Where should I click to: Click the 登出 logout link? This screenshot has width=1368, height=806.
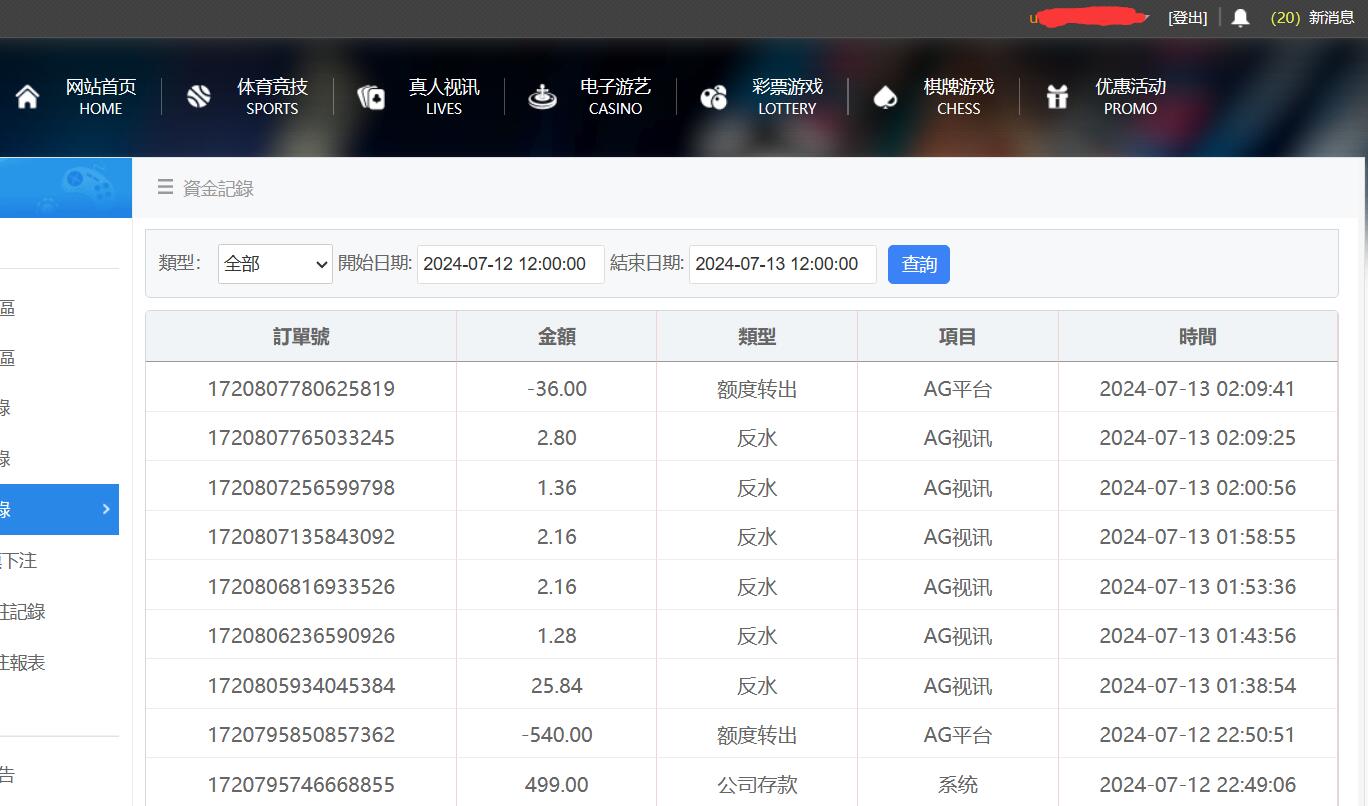tap(1187, 18)
